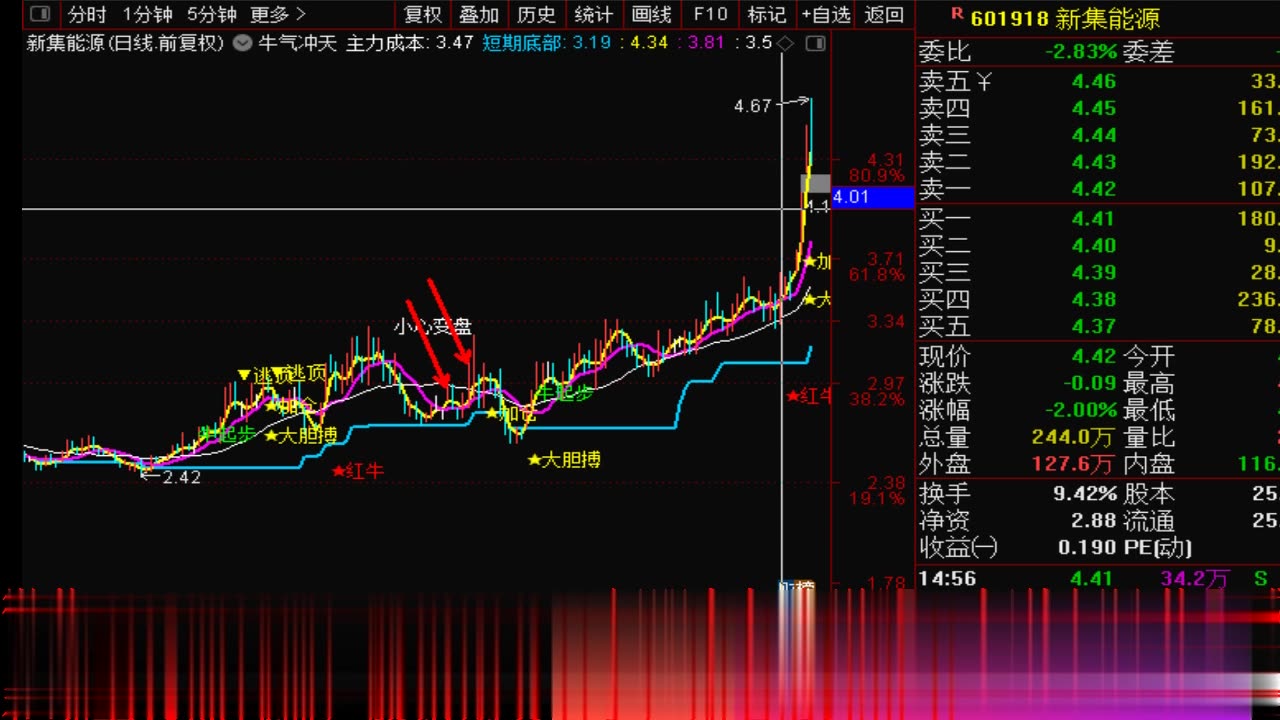Open F10 company fundamentals
Image resolution: width=1280 pixels, height=720 pixels.
710,15
